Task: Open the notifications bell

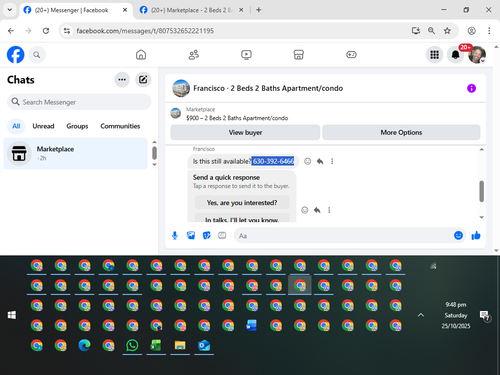Action: point(455,55)
